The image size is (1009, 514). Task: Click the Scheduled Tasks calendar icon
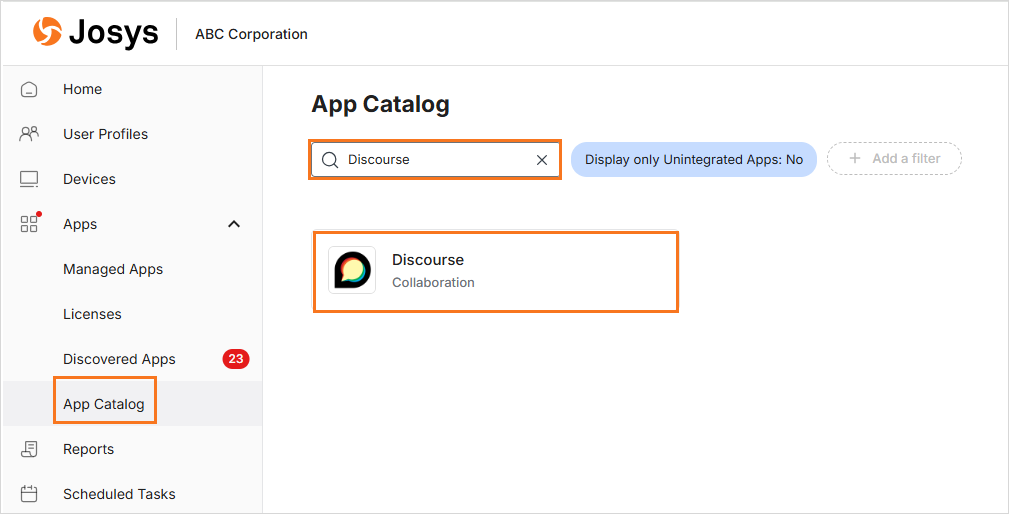[29, 494]
